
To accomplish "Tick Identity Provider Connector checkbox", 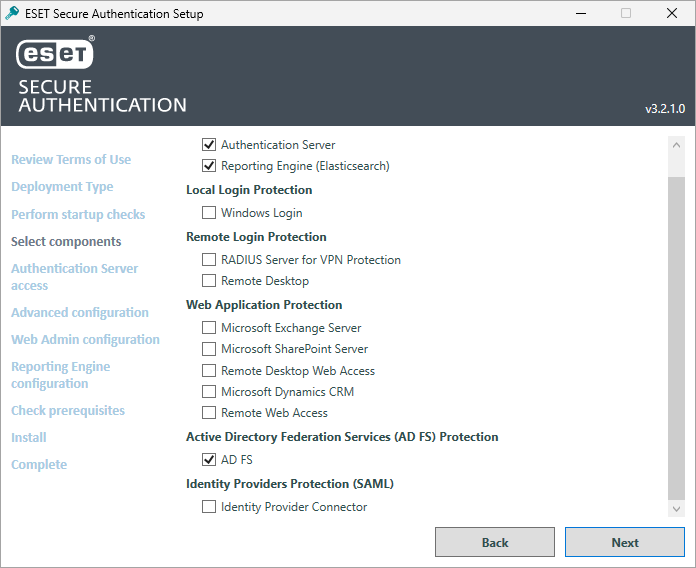I will coord(209,507).
